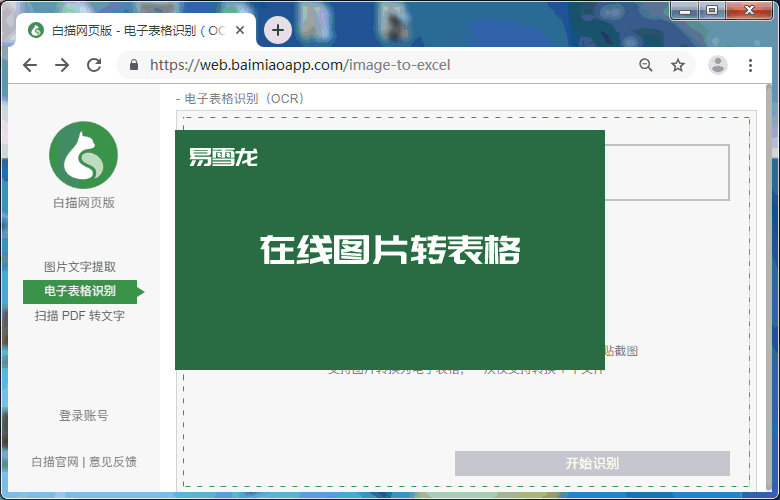The width and height of the screenshot is (780, 500).
Task: Click the green 白描 logo in sidebar
Action: pos(83,155)
